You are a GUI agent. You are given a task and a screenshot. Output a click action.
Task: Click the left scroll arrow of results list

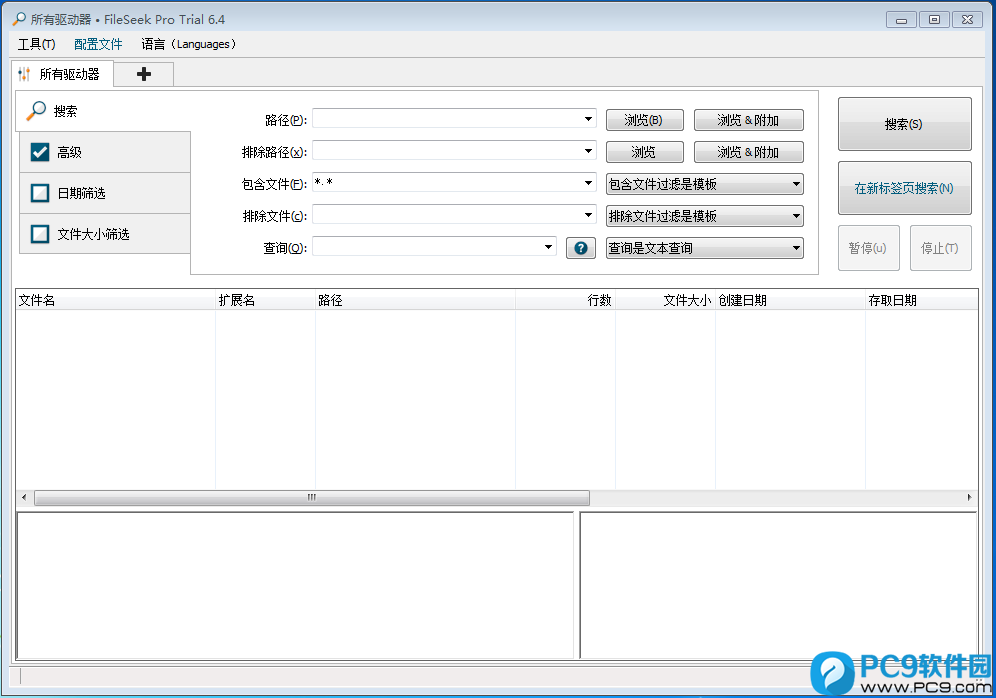(24, 497)
